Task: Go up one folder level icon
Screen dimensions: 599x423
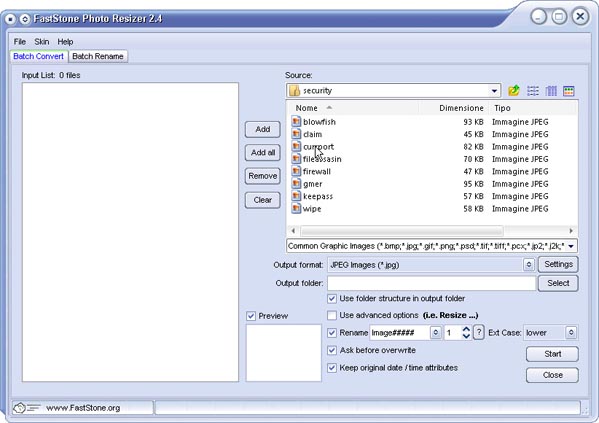Action: pyautogui.click(x=514, y=91)
